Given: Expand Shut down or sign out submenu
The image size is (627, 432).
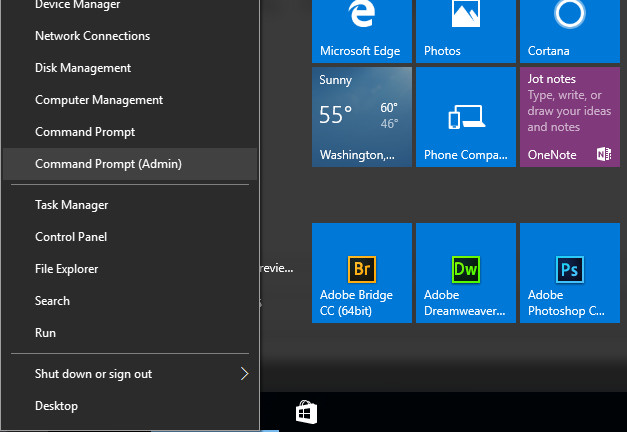Looking at the screenshot, I should pyautogui.click(x=130, y=374).
